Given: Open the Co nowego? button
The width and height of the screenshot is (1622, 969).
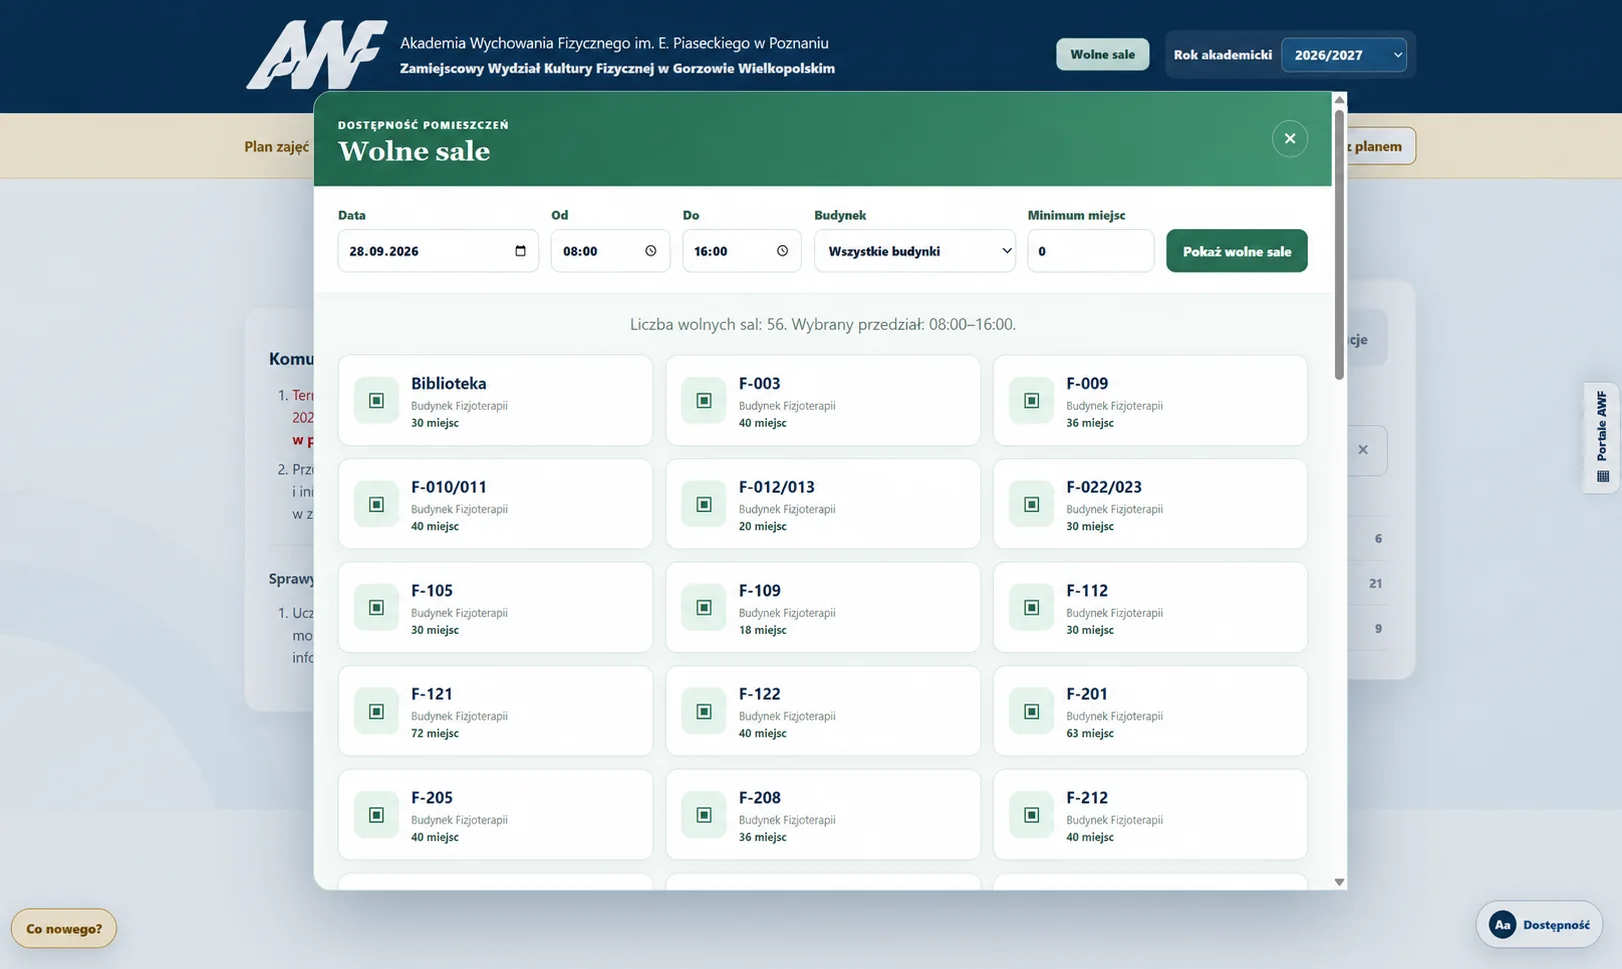Looking at the screenshot, I should click(x=64, y=928).
